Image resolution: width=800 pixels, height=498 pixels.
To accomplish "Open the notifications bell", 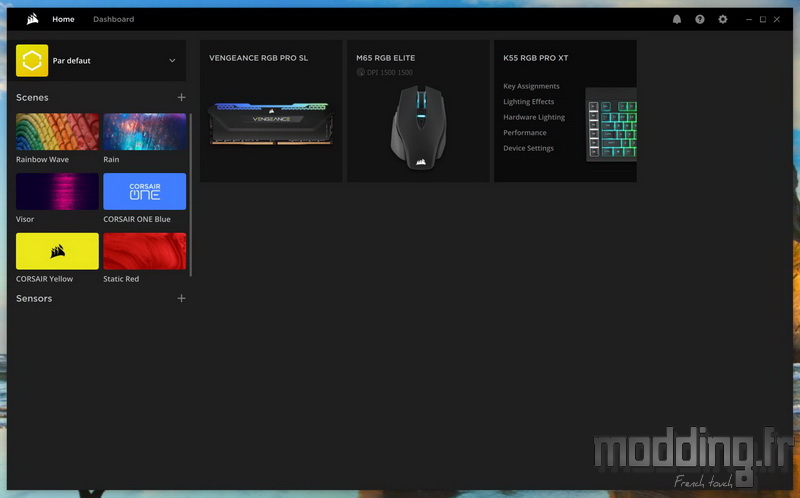I will click(x=677, y=19).
